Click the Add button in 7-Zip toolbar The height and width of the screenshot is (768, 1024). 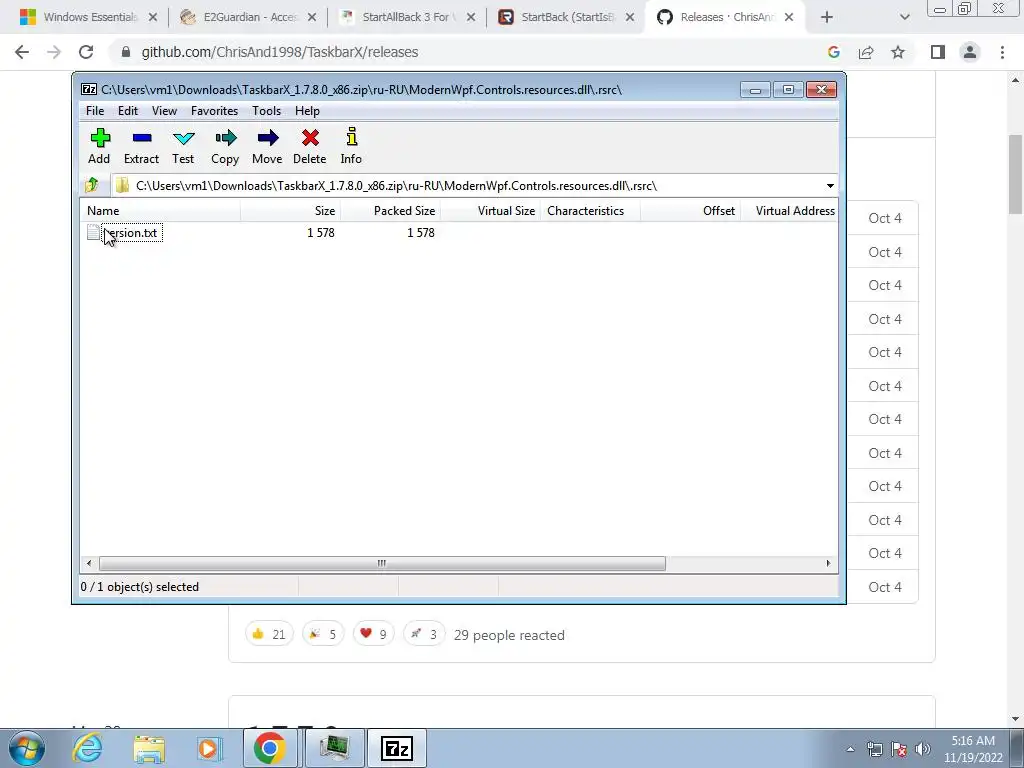click(99, 146)
